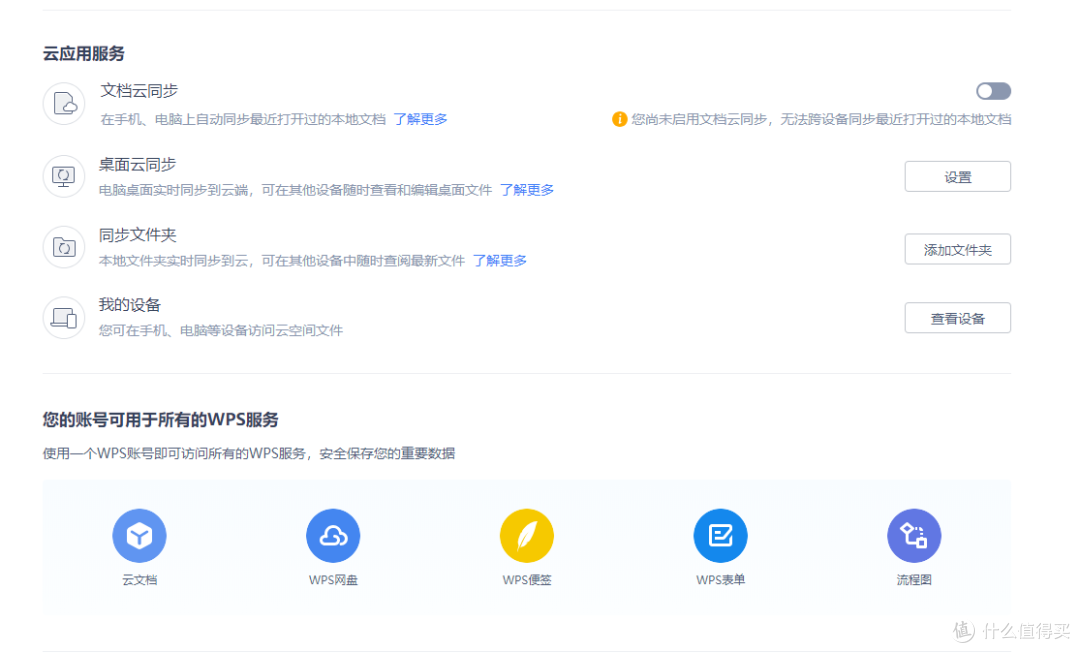The height and width of the screenshot is (653, 1080).
Task: Open the WPS便签 feather icon
Action: [526, 535]
